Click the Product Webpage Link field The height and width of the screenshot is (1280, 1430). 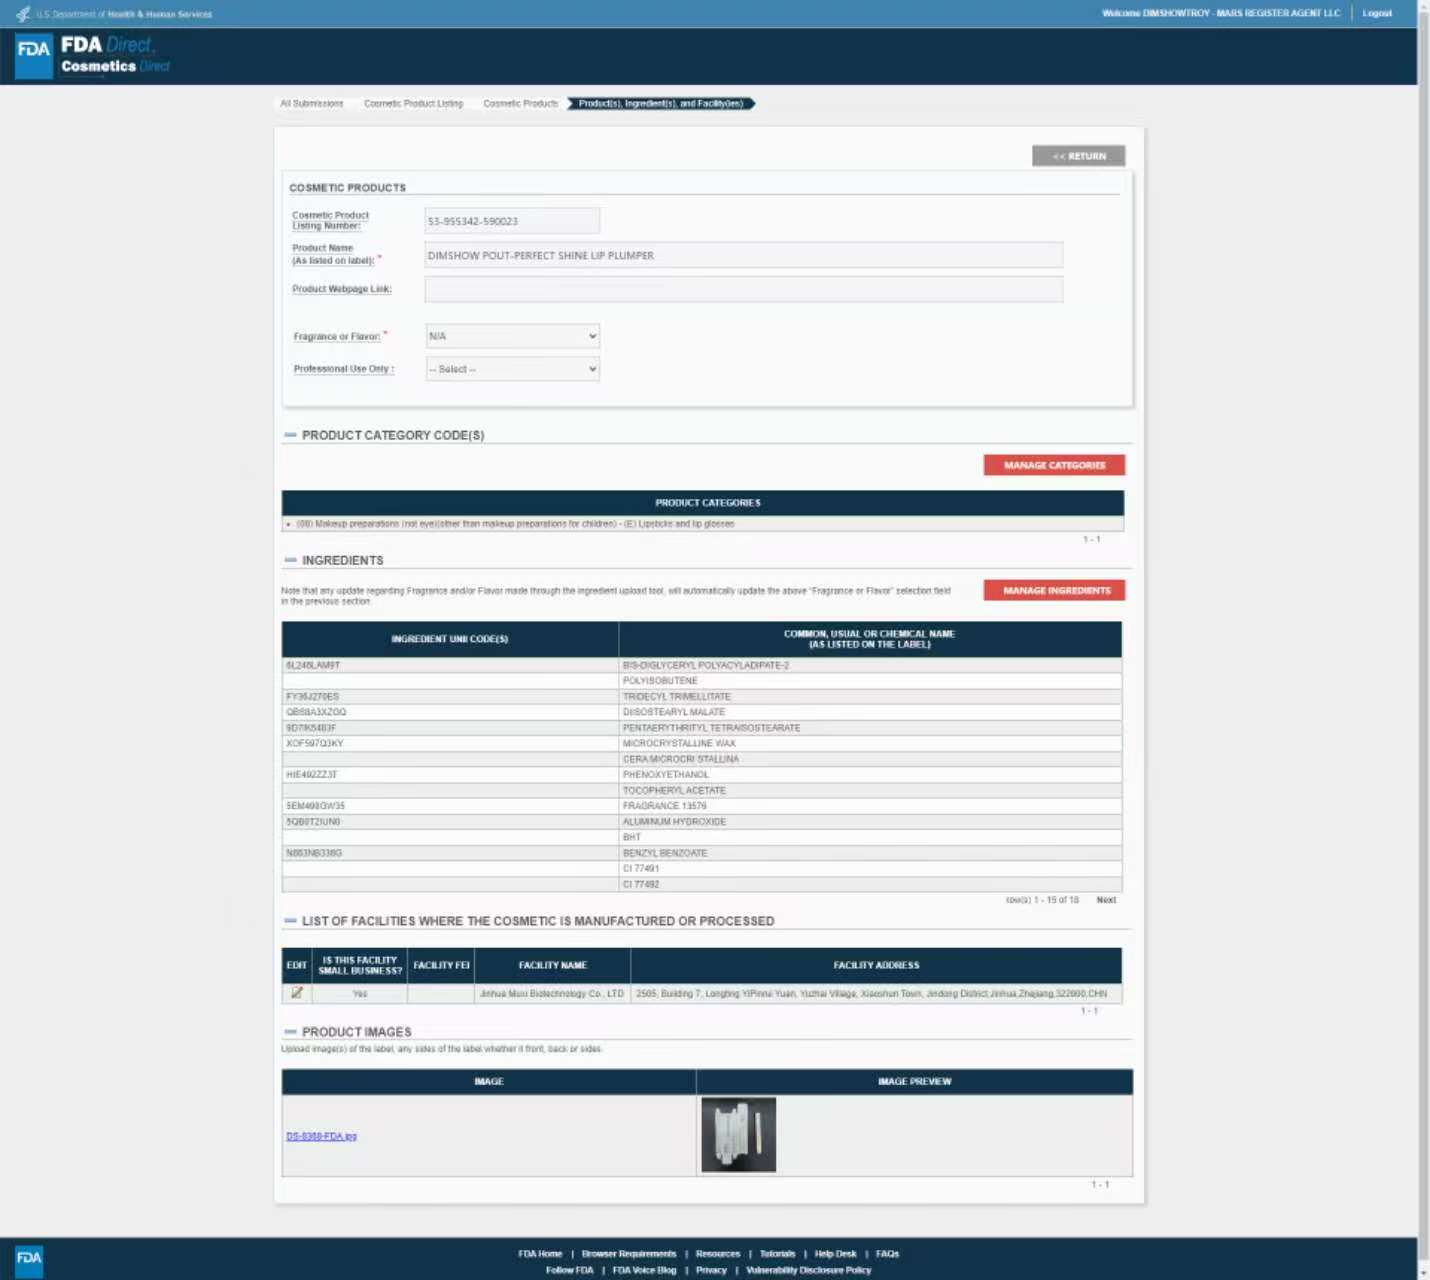743,289
